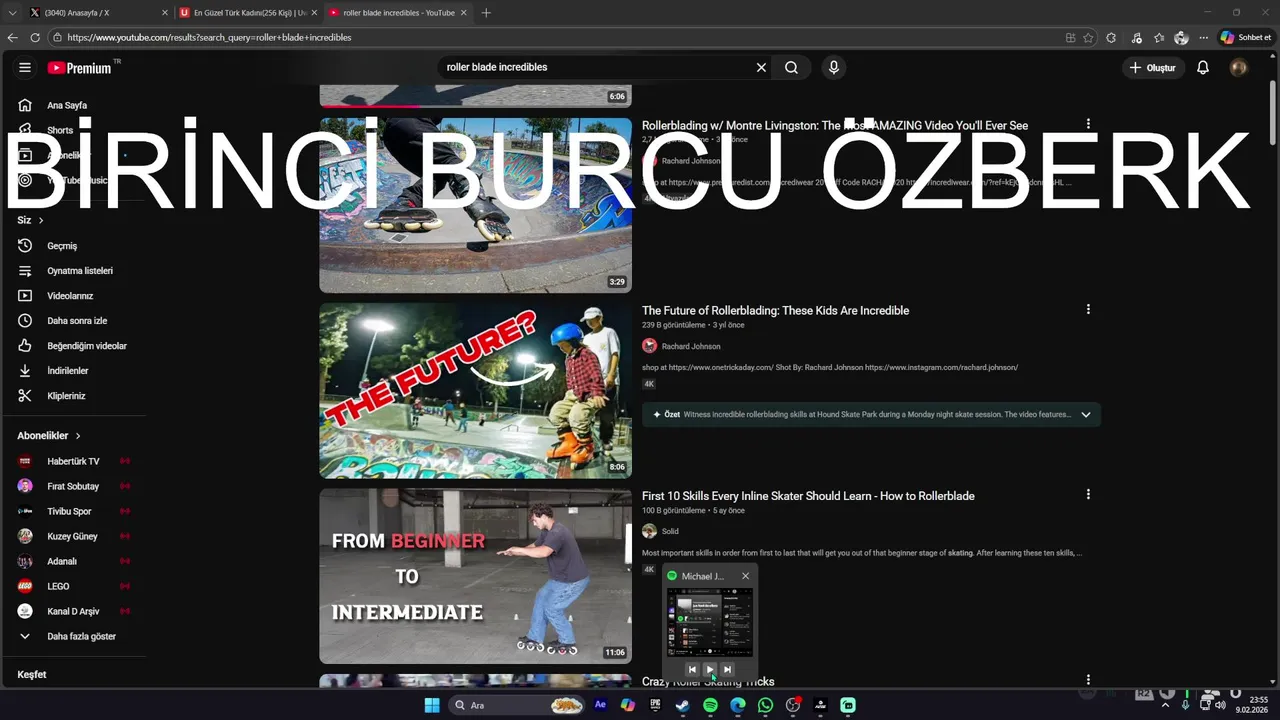This screenshot has width=1280, height=720.
Task: Focus the YouTube search input field
Action: click(x=595, y=67)
